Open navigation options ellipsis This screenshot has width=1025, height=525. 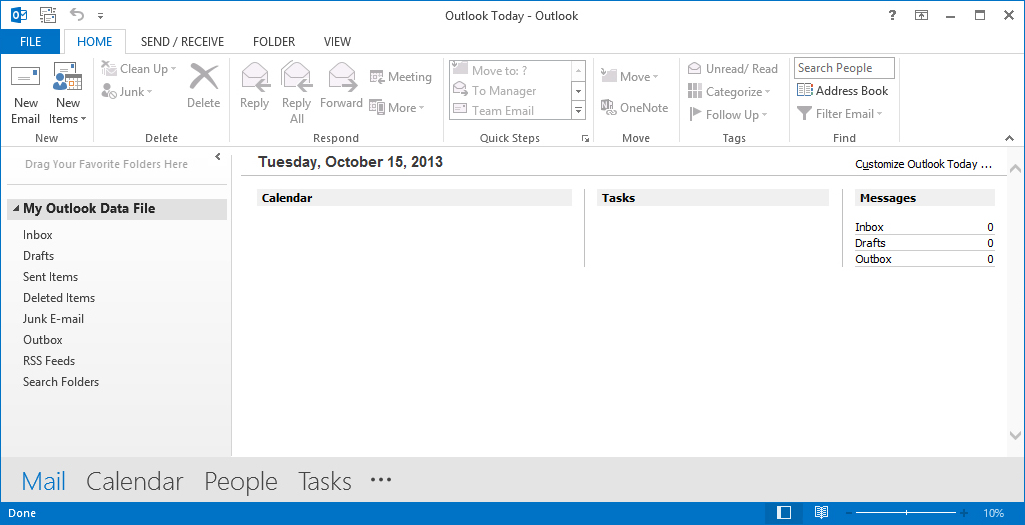tap(380, 480)
